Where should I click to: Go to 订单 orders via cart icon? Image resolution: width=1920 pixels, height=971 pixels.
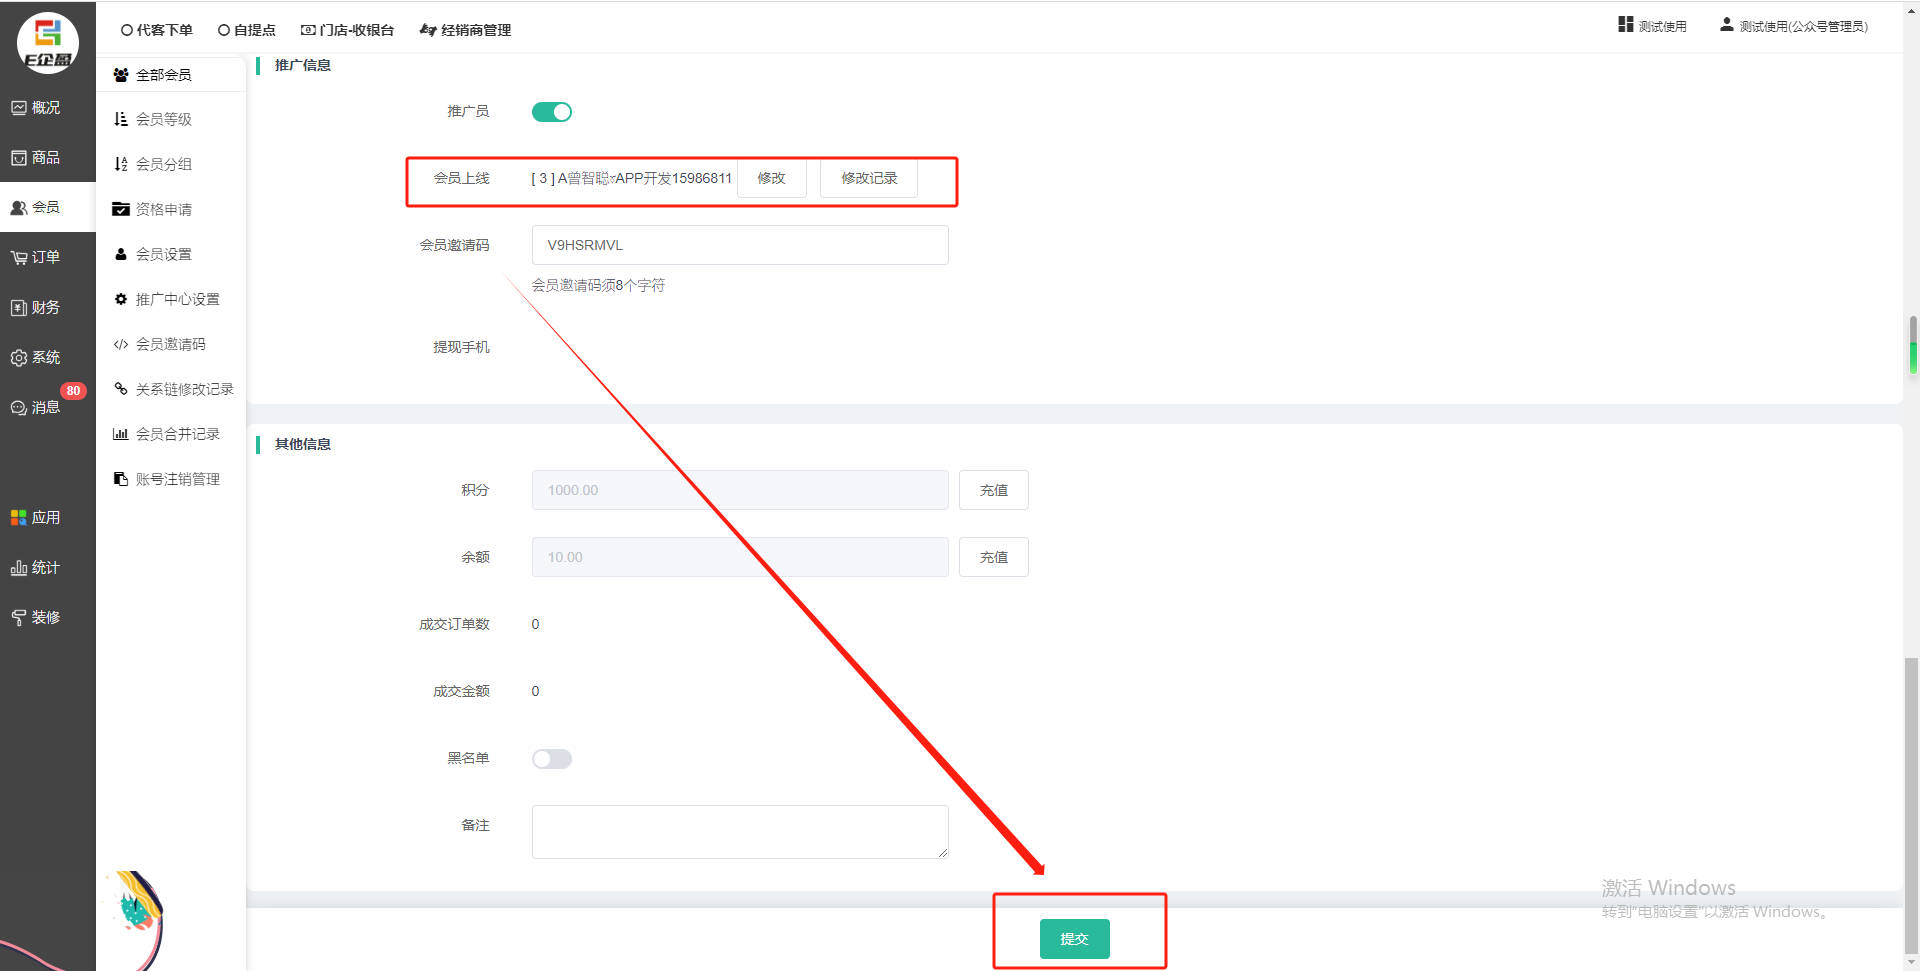point(19,258)
